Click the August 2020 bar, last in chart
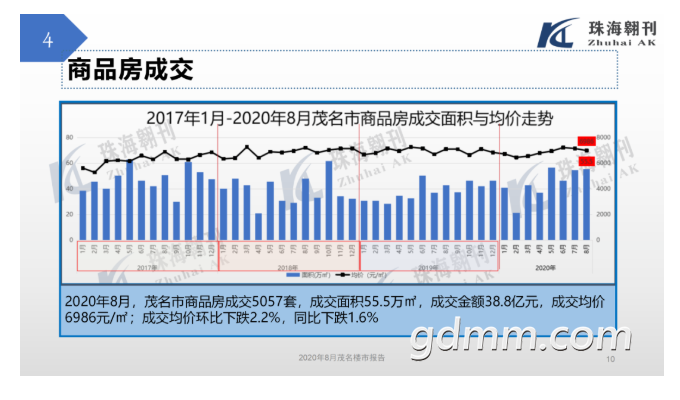680x400 pixels. [x=586, y=204]
